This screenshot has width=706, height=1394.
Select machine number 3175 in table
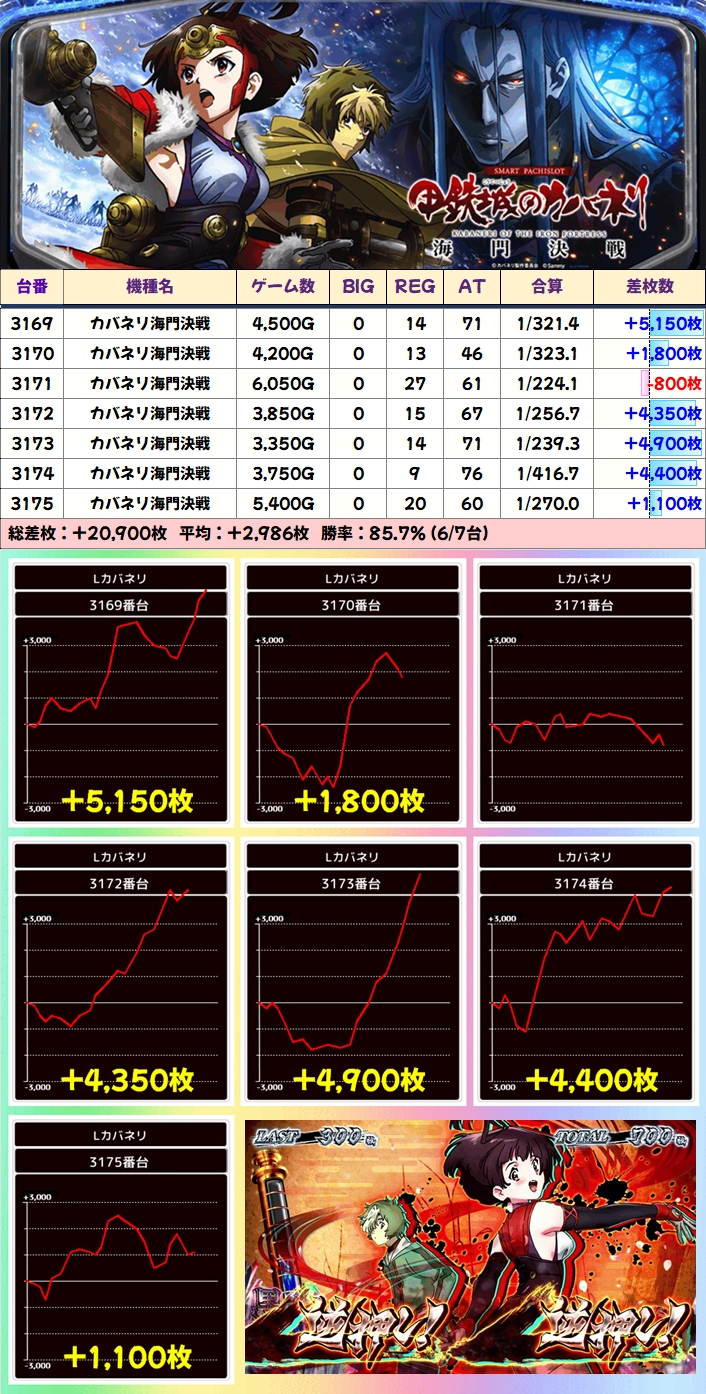pyautogui.click(x=32, y=503)
